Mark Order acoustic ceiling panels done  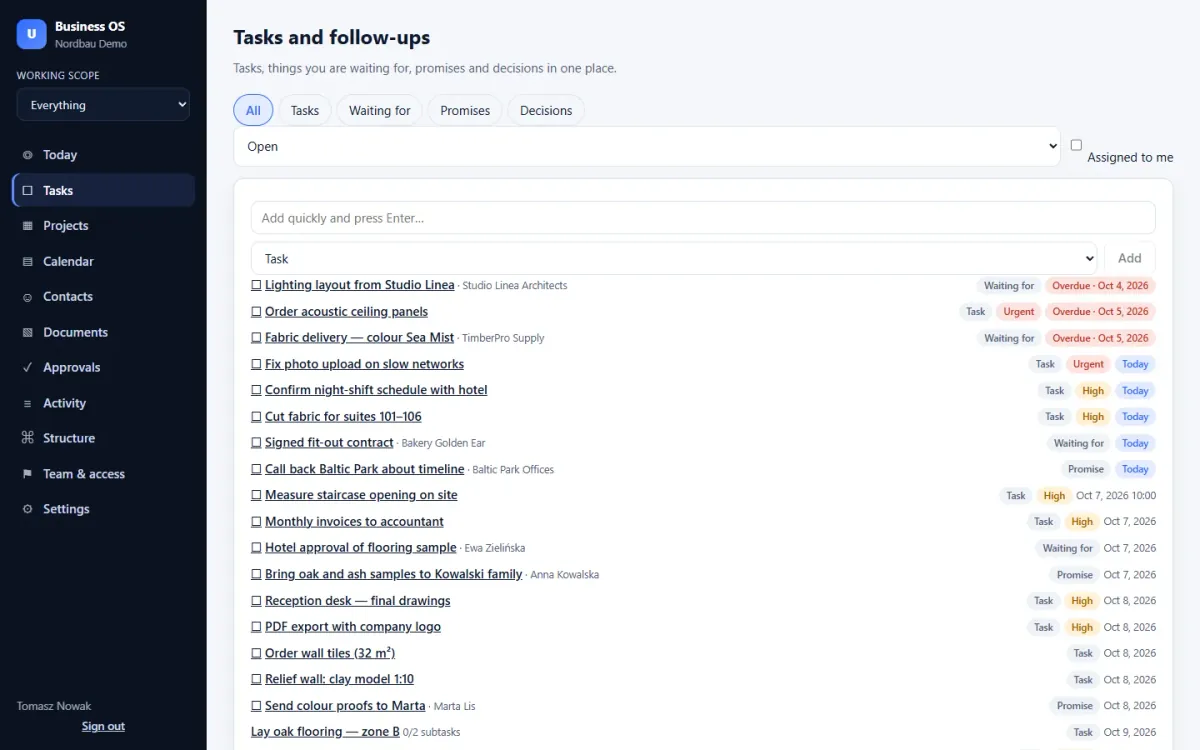[256, 312]
